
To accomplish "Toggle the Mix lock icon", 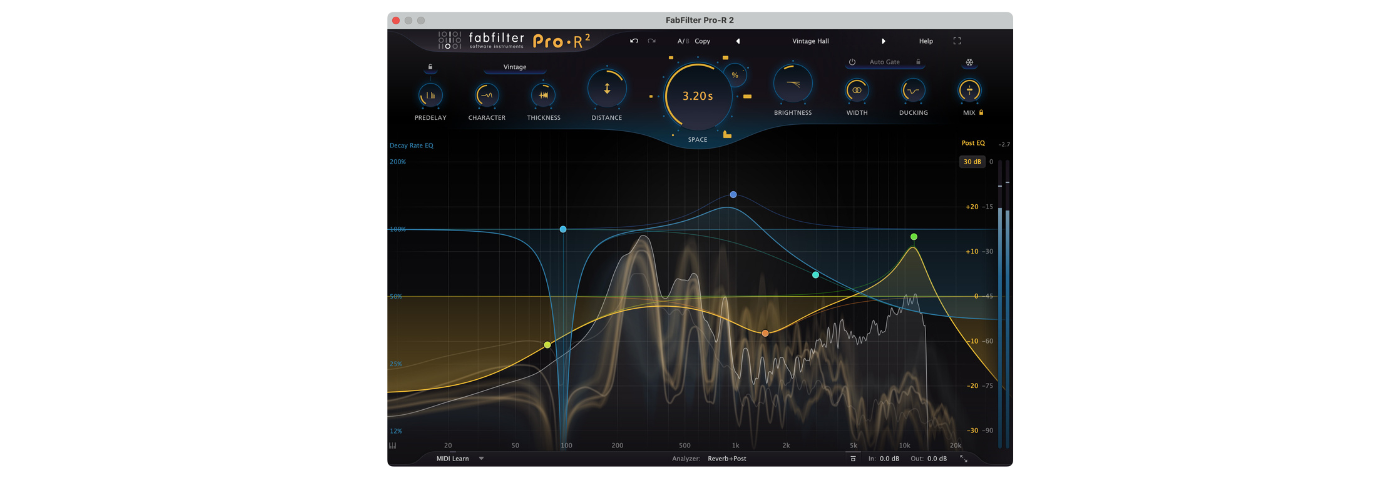I will click(982, 113).
